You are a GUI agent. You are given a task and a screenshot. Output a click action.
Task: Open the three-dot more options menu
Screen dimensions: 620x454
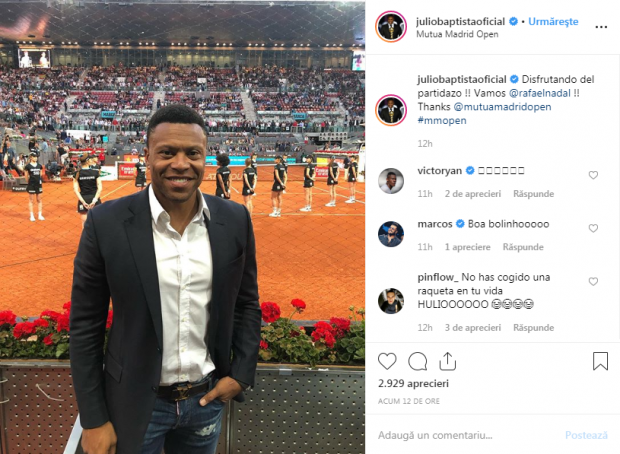[601, 27]
